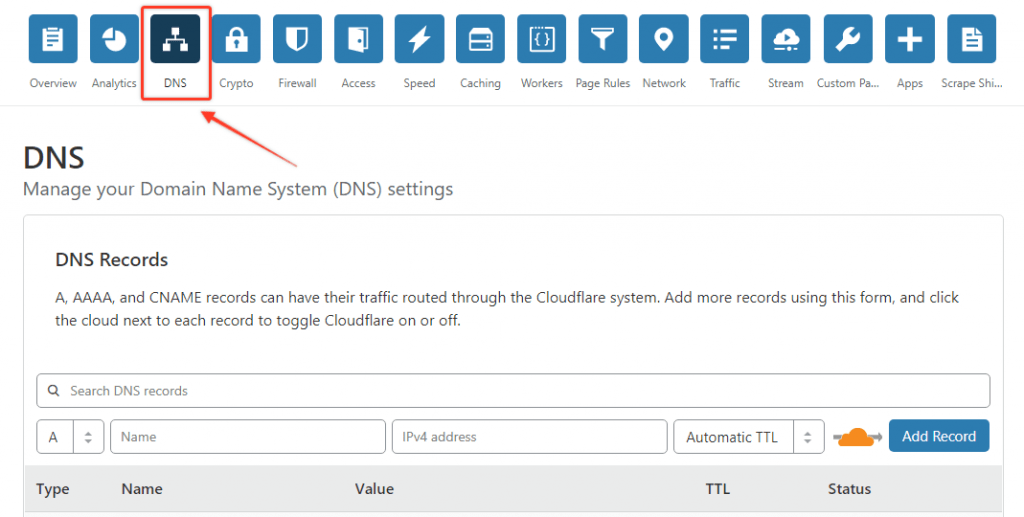Focus the Name input field
1024x517 pixels.
coord(248,437)
